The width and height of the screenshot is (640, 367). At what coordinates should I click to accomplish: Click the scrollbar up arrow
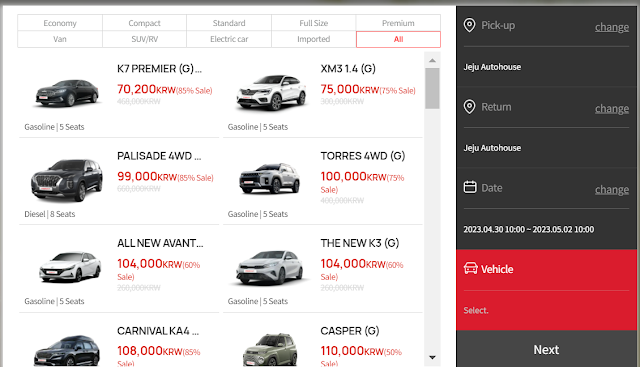(x=432, y=60)
